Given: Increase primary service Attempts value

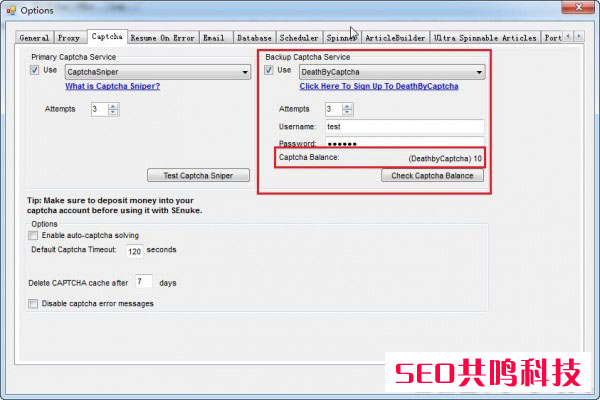Looking at the screenshot, I should (x=113, y=106).
